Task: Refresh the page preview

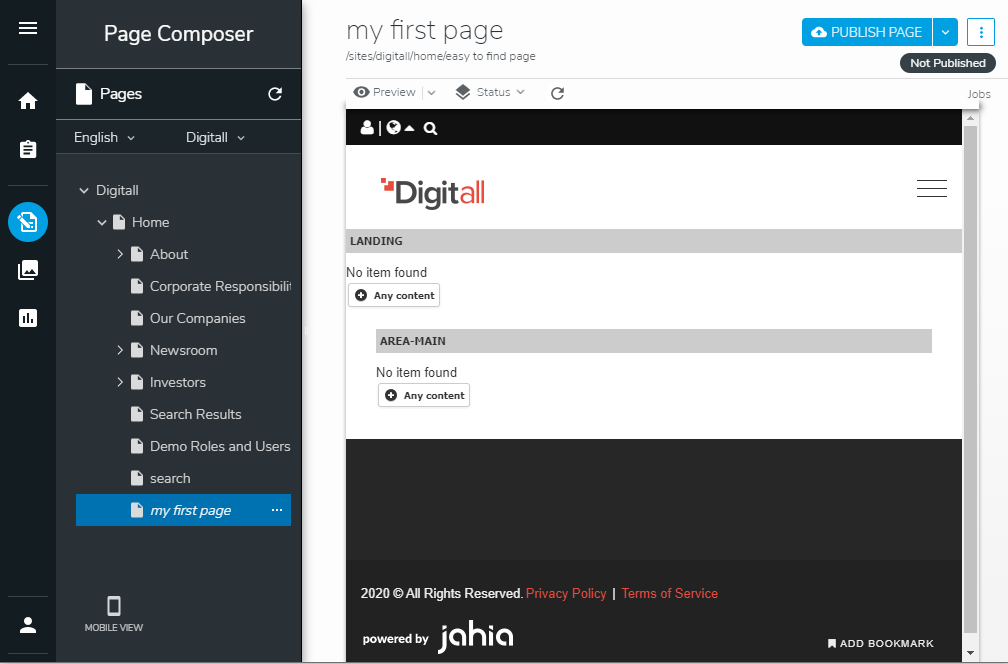Action: (x=558, y=93)
